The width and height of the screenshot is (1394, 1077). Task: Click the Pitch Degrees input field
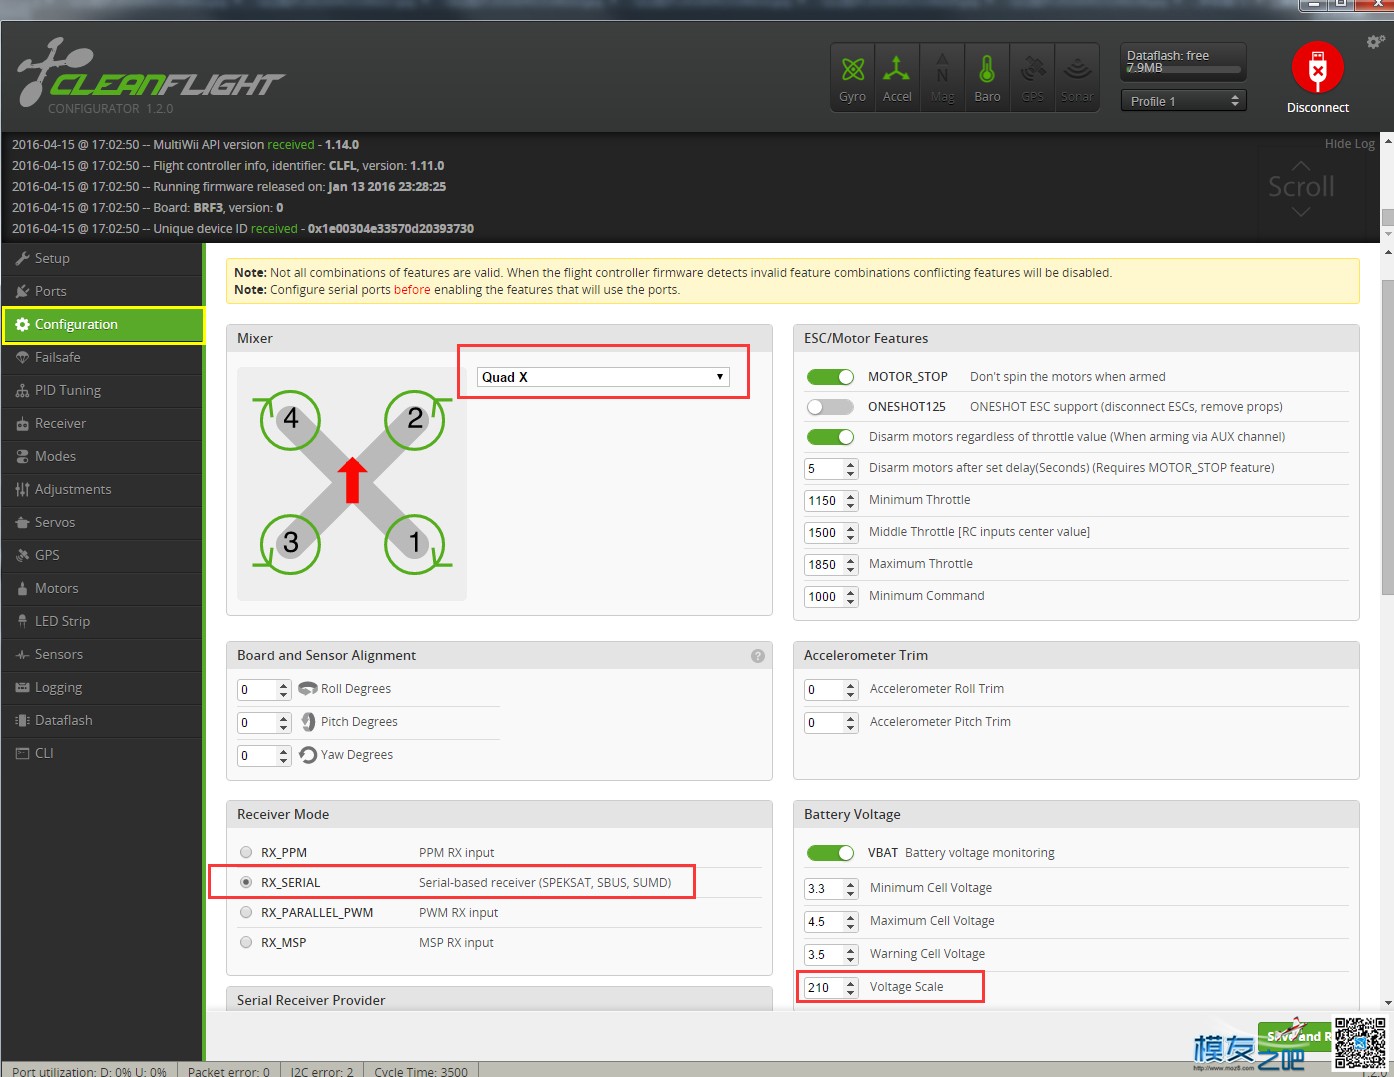(264, 722)
